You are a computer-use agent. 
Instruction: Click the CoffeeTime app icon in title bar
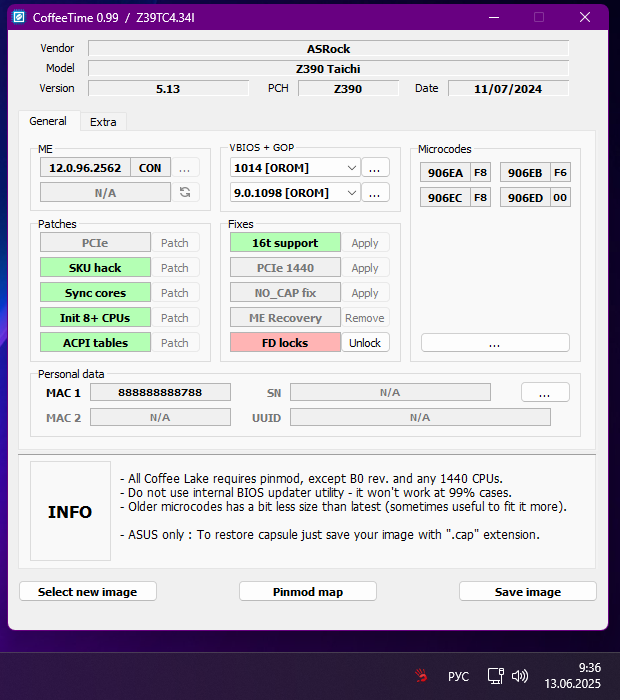point(19,17)
